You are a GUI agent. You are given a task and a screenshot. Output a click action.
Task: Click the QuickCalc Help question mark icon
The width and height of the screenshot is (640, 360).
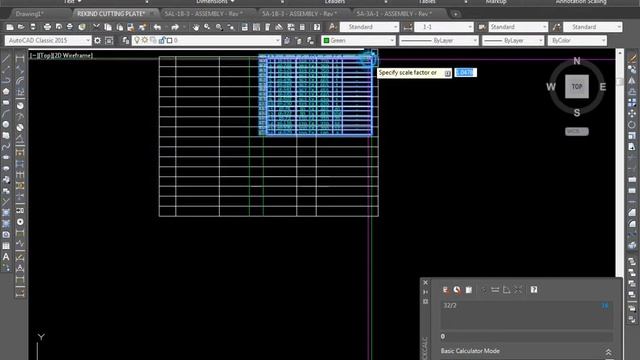[534, 290]
